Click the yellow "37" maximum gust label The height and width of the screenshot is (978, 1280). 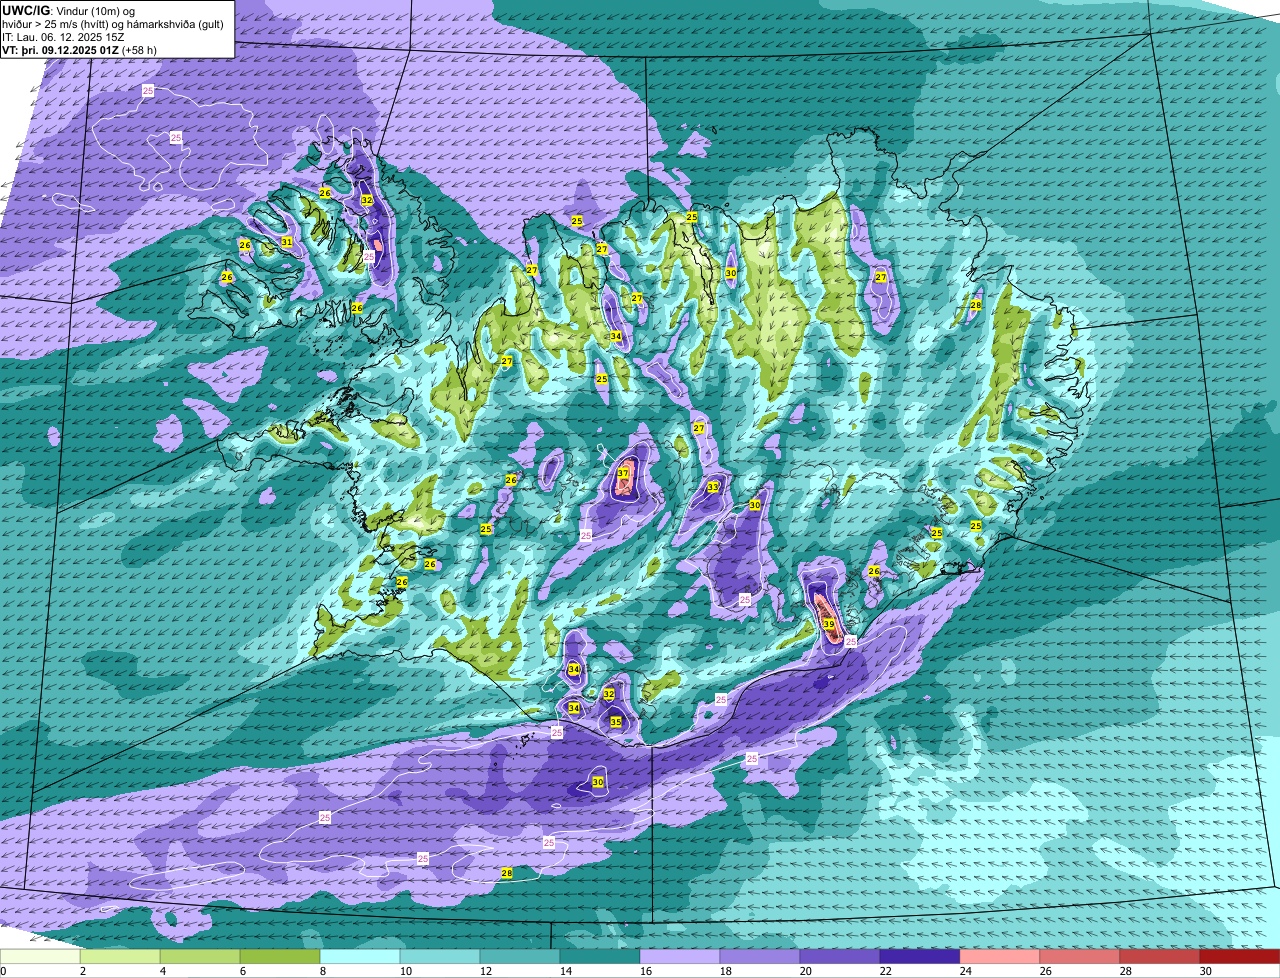coord(623,473)
